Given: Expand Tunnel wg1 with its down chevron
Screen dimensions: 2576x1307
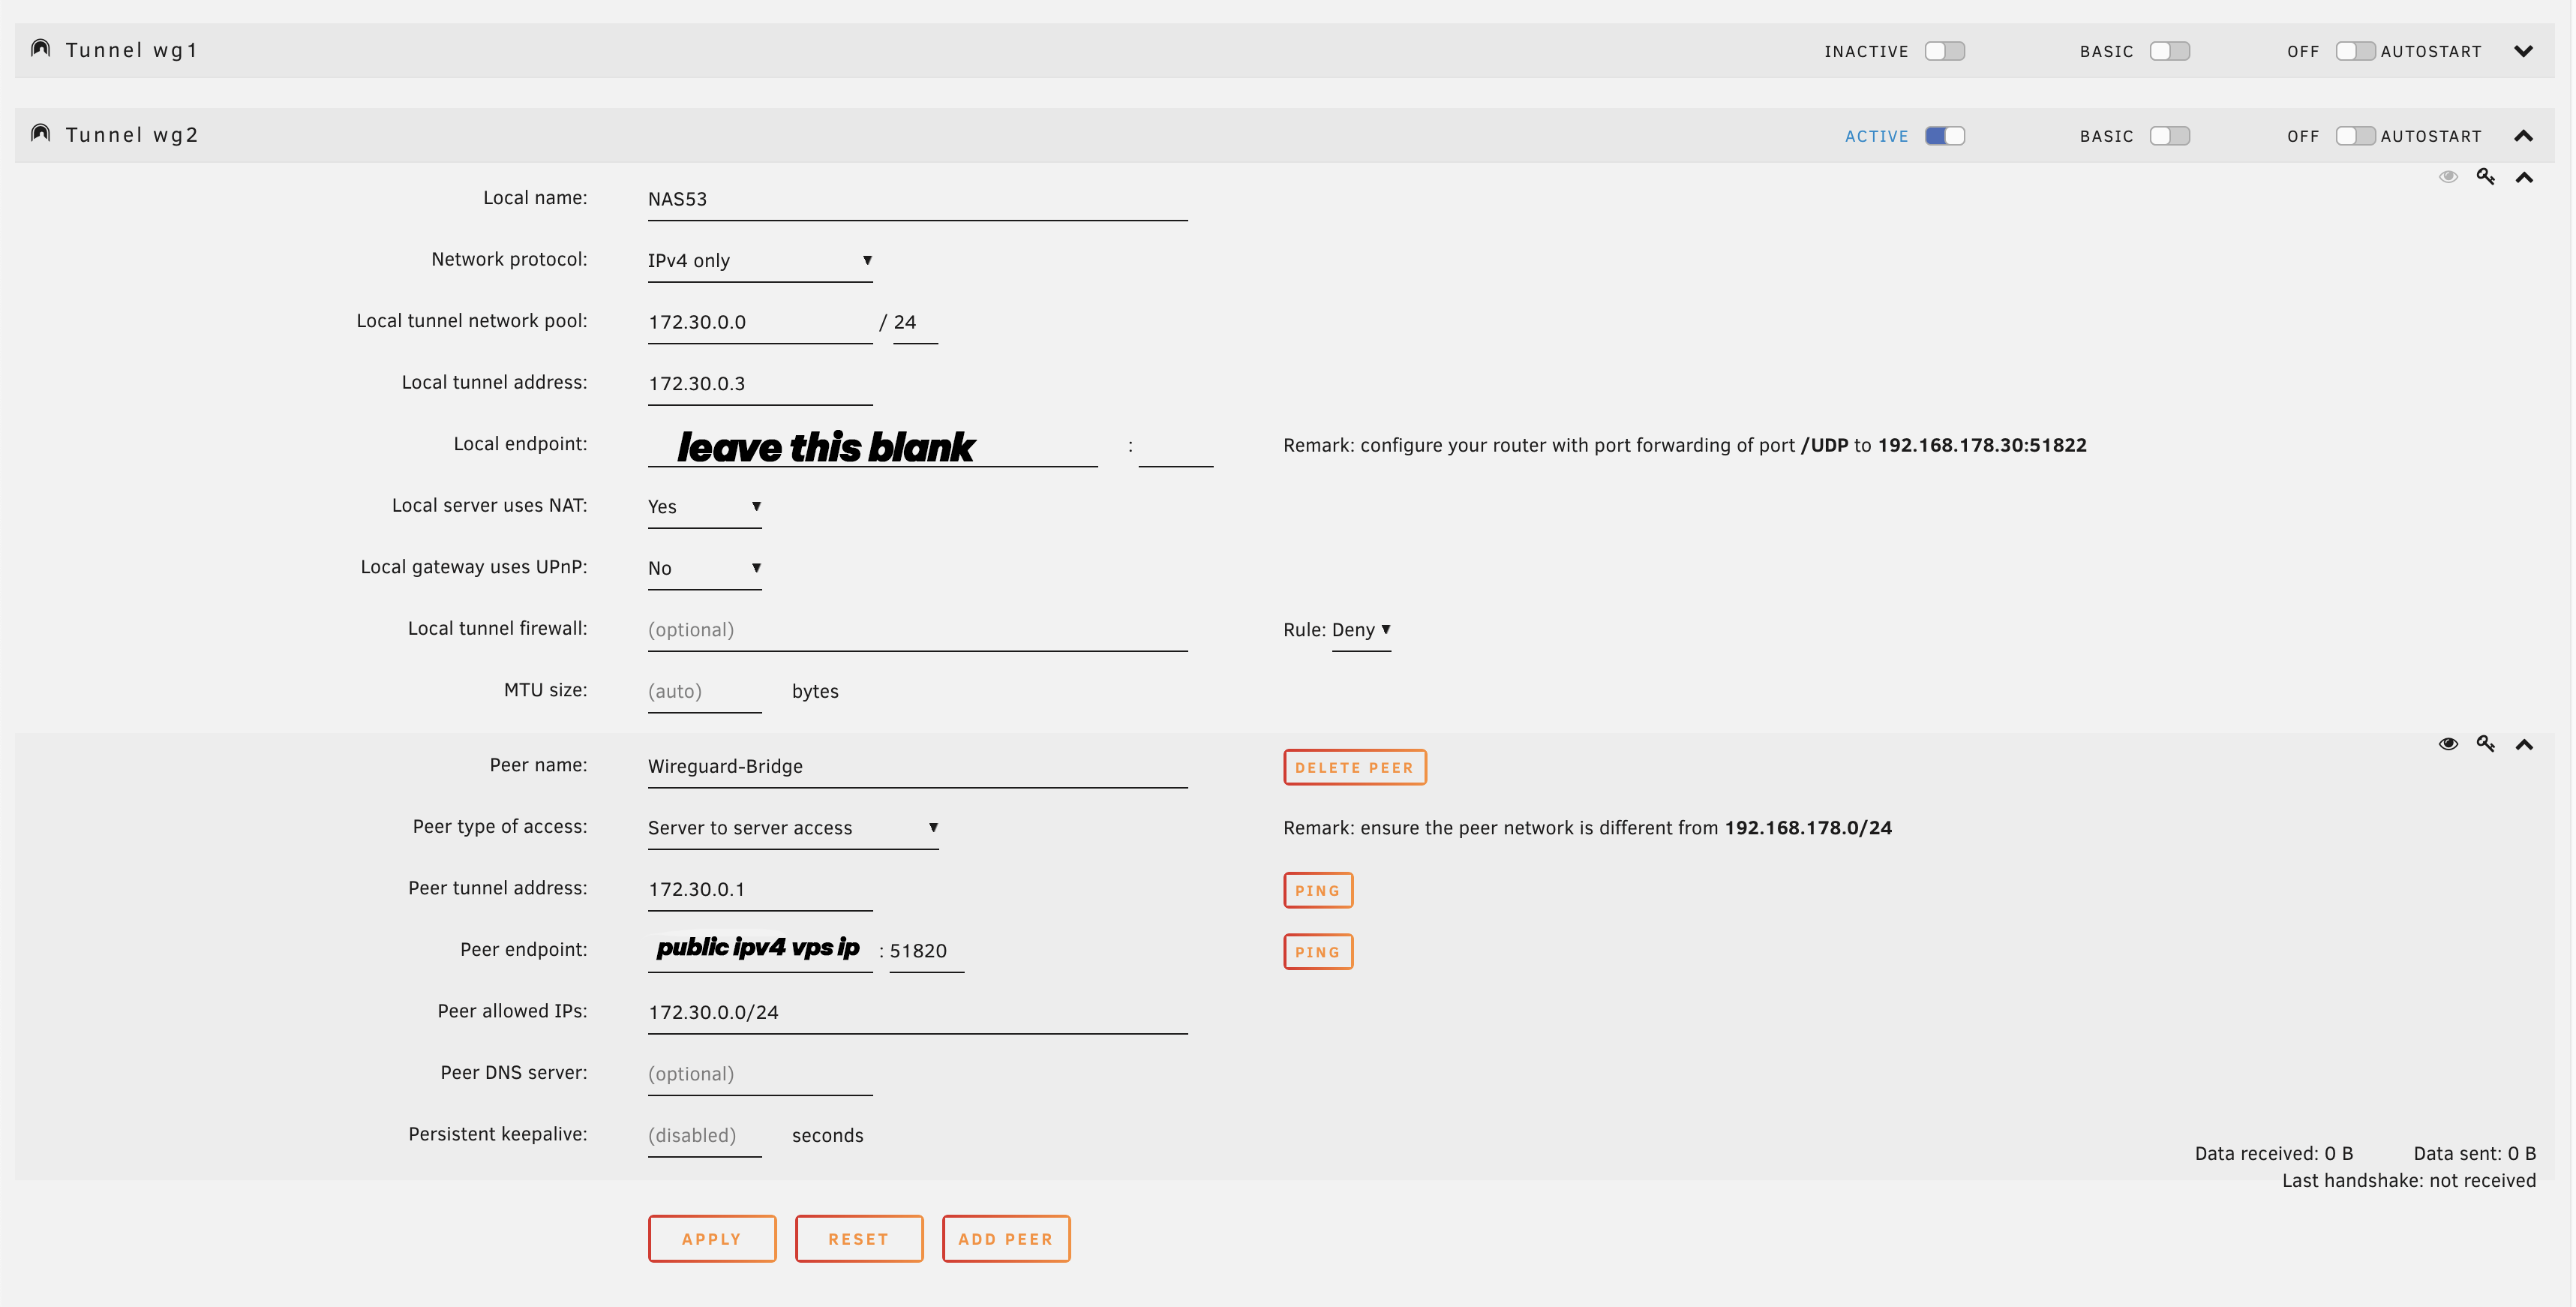Looking at the screenshot, I should point(2523,51).
